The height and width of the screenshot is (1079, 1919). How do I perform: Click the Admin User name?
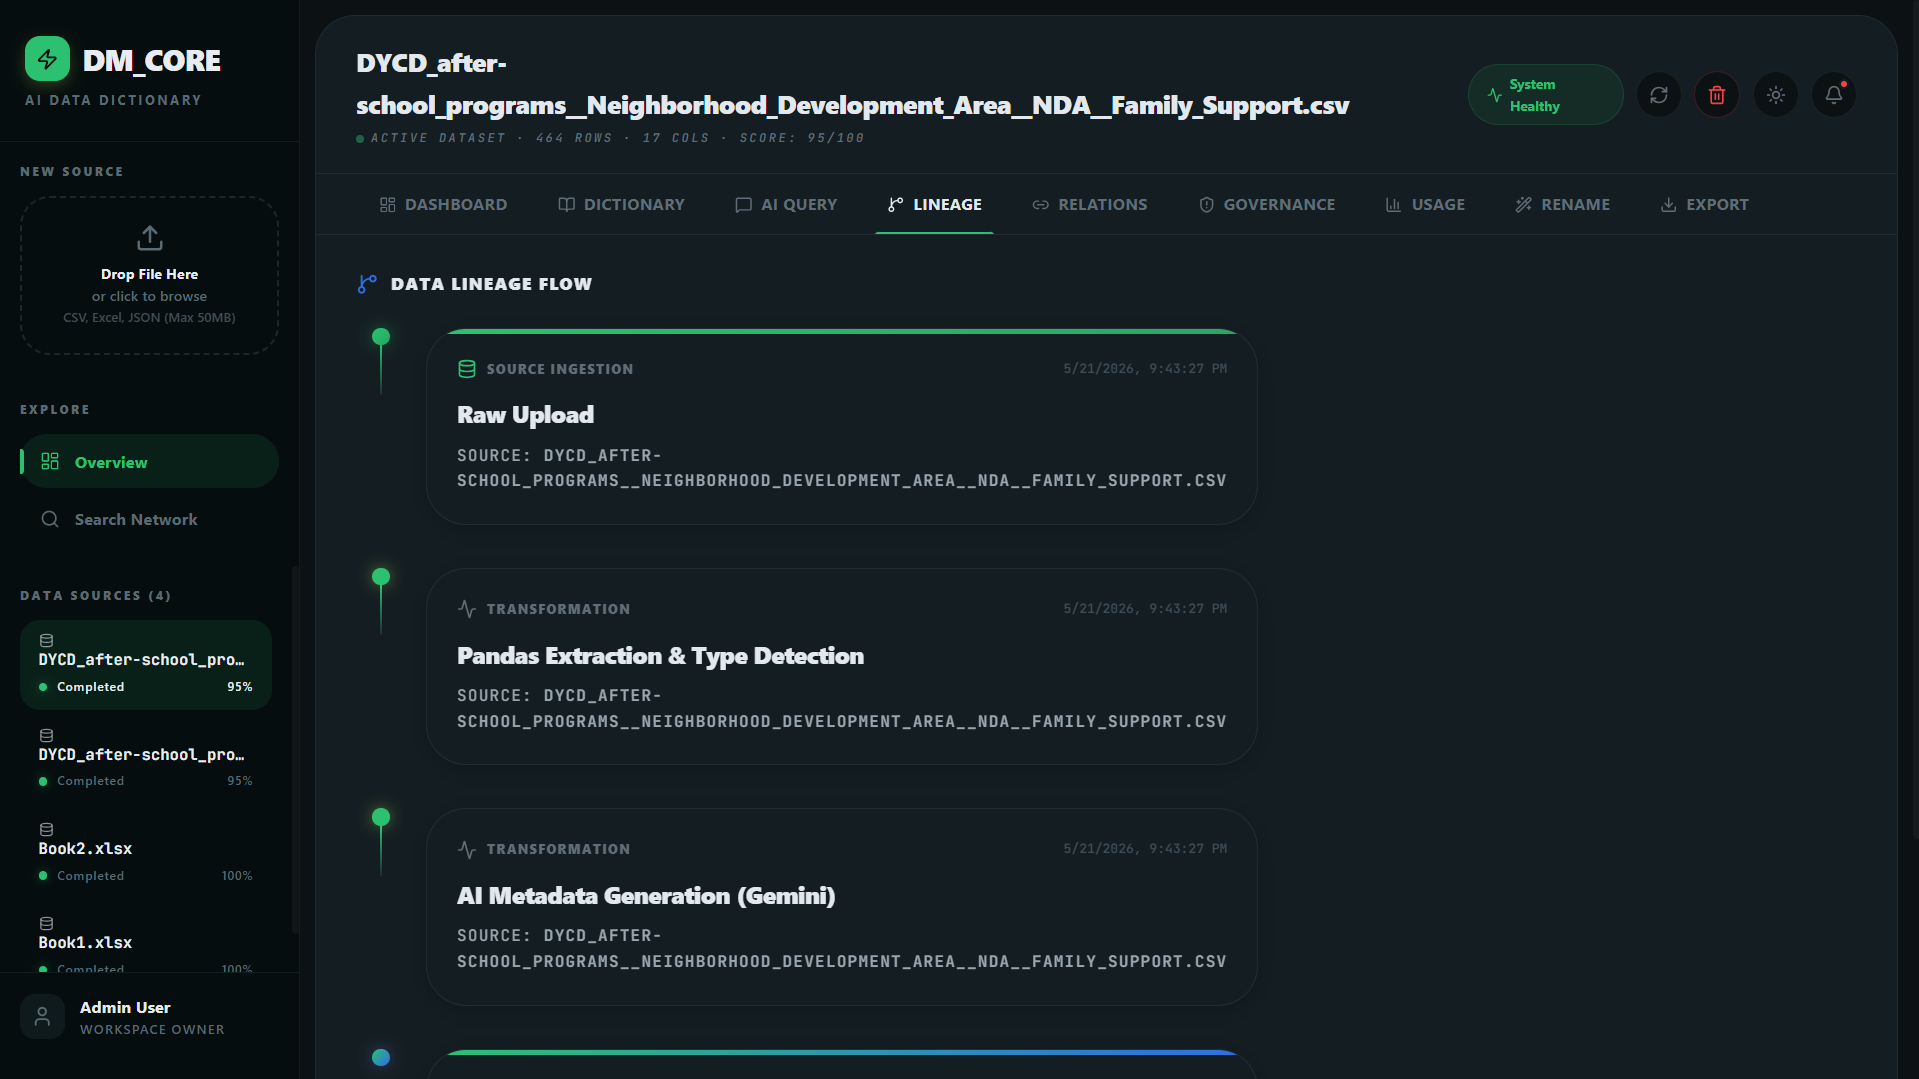tap(125, 1007)
